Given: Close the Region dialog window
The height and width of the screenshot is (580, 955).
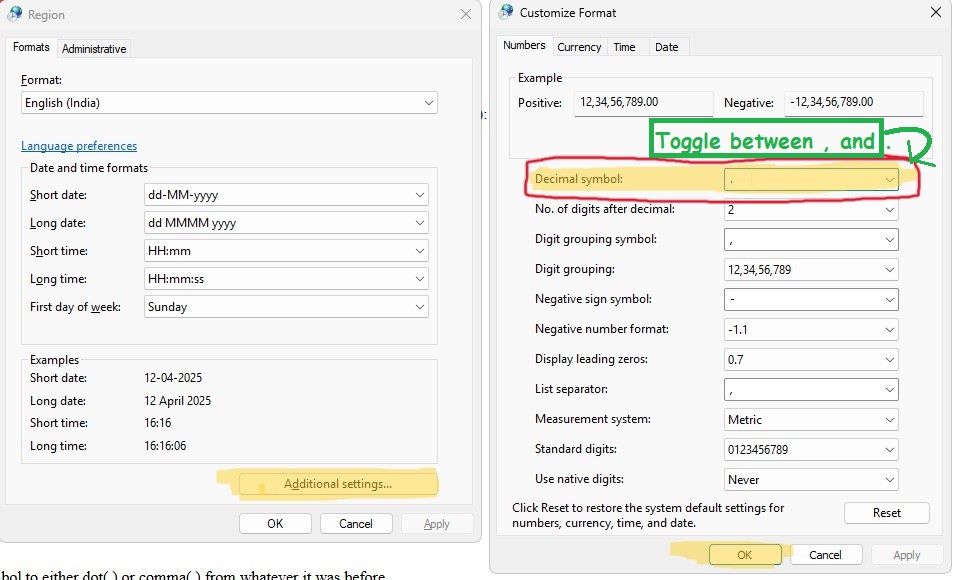Looking at the screenshot, I should (x=466, y=14).
